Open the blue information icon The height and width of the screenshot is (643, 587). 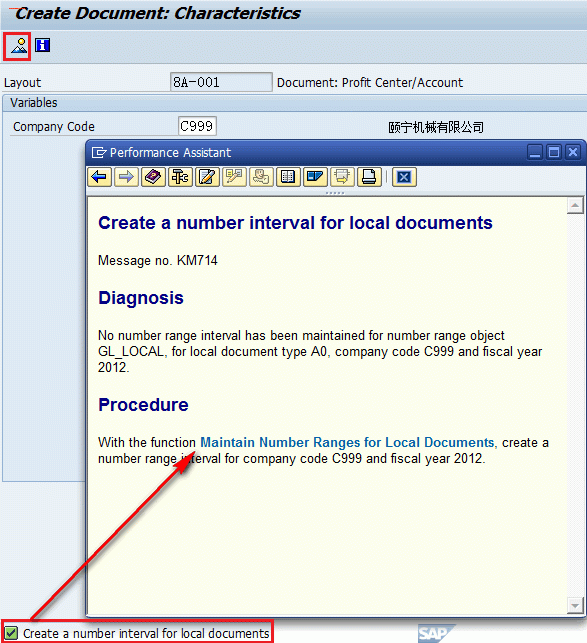click(x=43, y=45)
